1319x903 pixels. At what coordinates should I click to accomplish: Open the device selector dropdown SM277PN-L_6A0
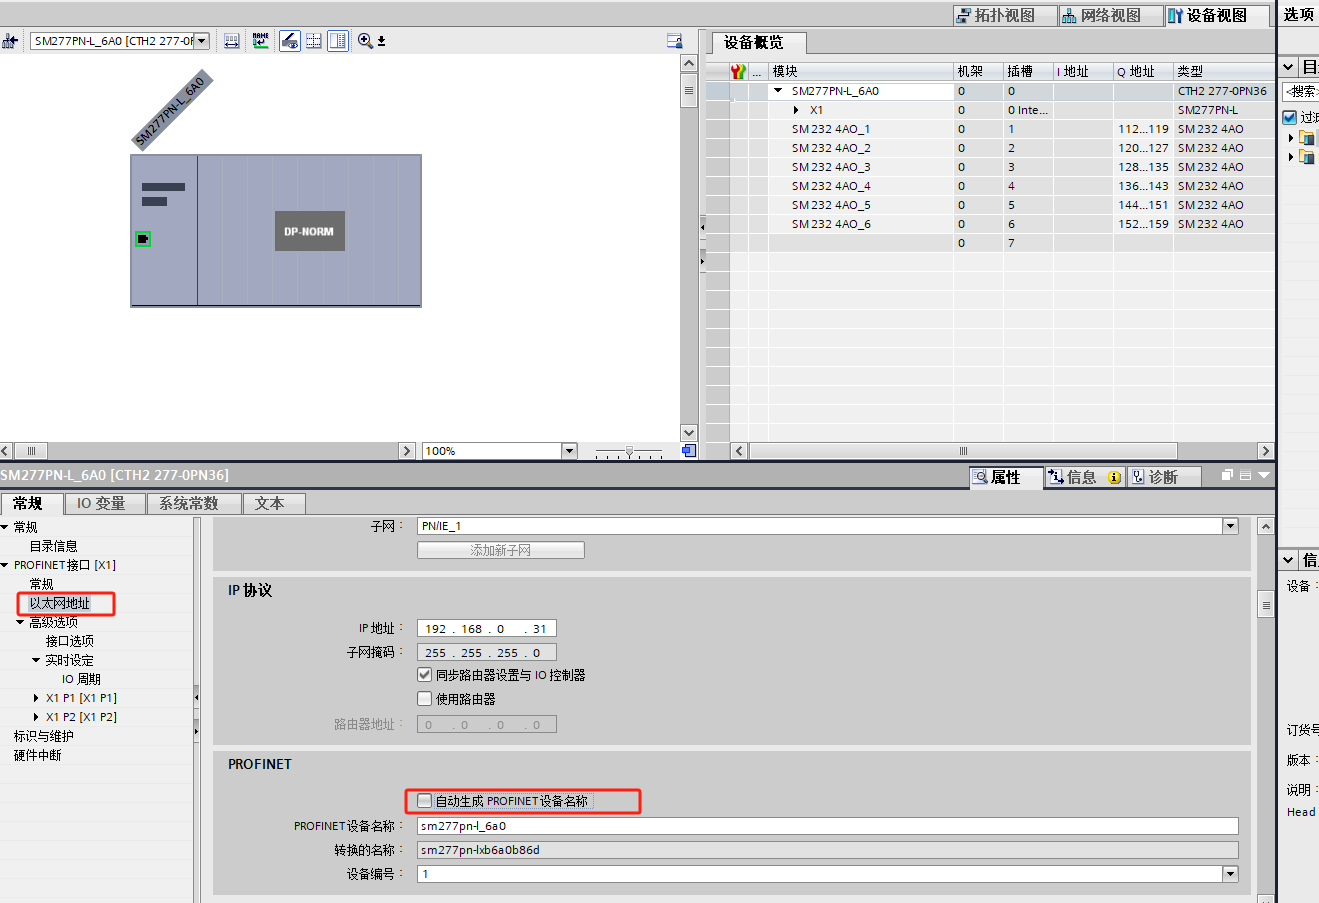point(202,41)
